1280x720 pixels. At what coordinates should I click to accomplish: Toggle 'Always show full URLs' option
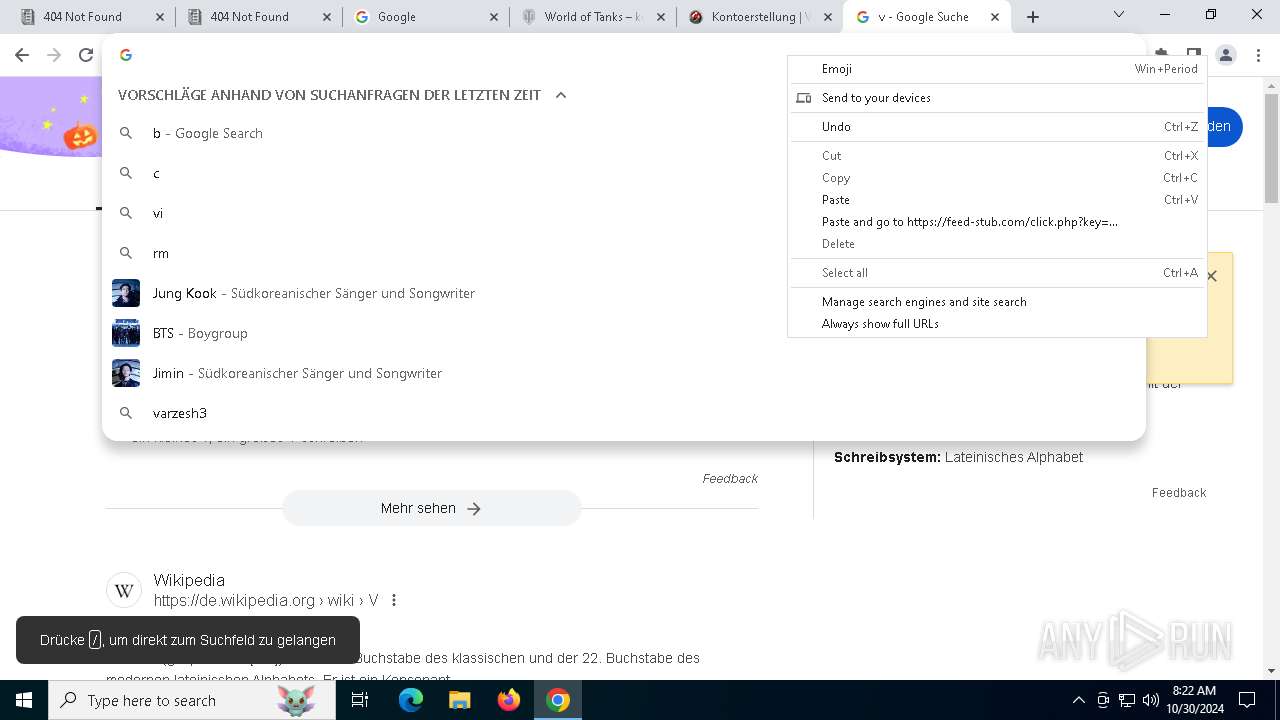pos(997,324)
